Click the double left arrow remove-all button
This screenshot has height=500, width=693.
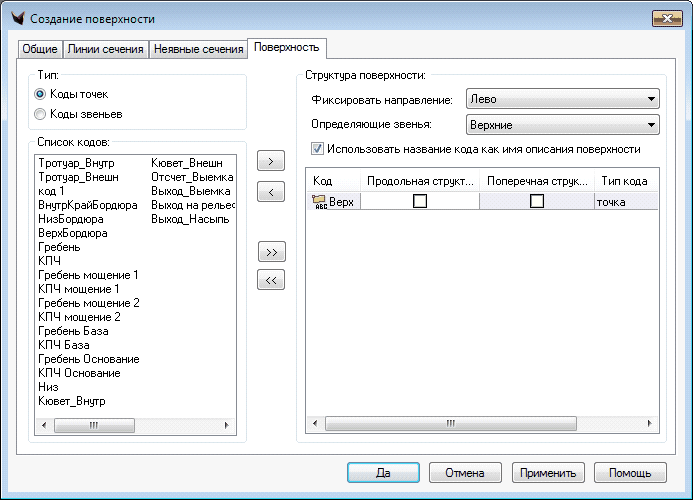click(270, 280)
